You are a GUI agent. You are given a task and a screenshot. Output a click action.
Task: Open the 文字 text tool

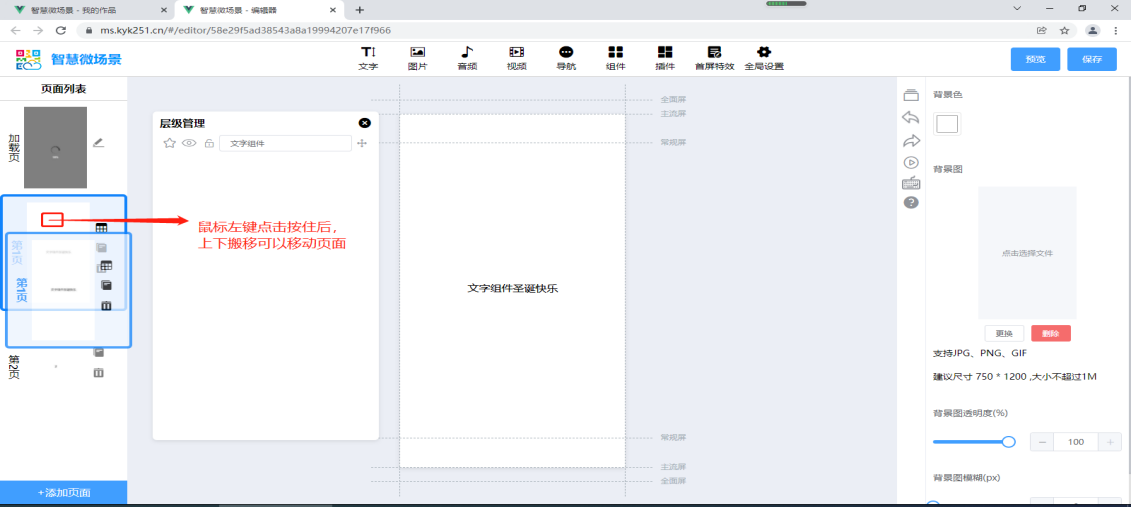tap(368, 58)
